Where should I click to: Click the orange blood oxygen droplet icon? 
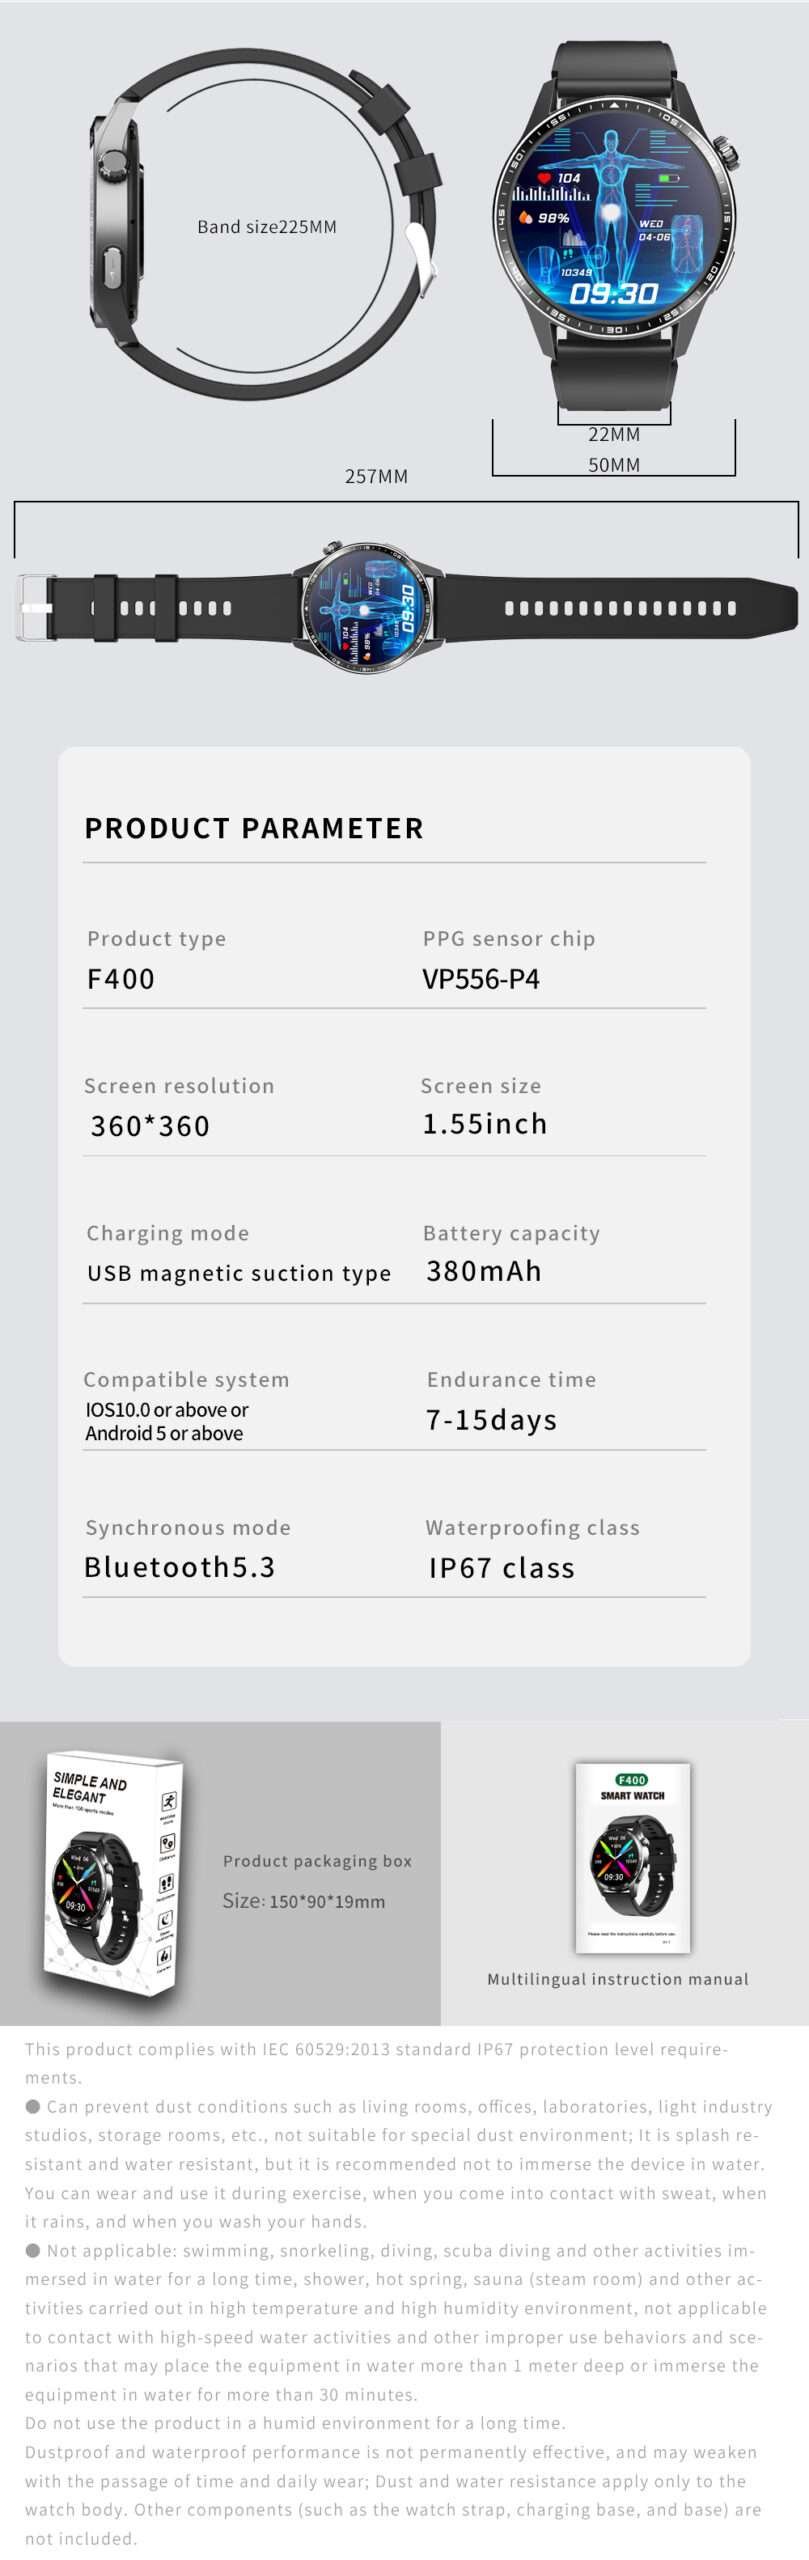[526, 217]
